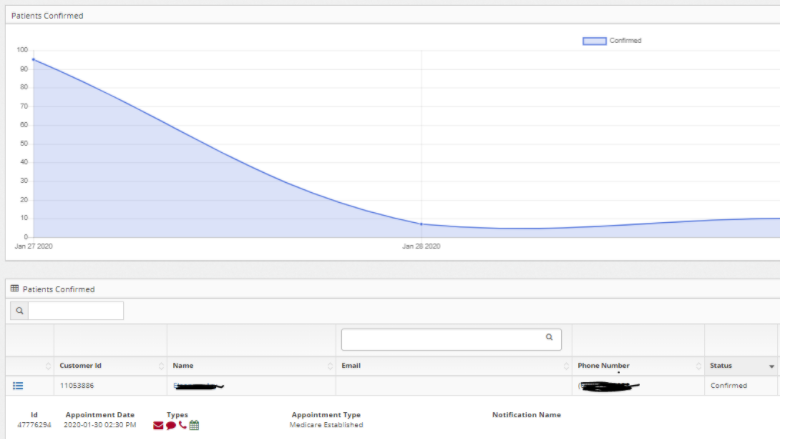Sort table by Status column arrow

(x=771, y=367)
